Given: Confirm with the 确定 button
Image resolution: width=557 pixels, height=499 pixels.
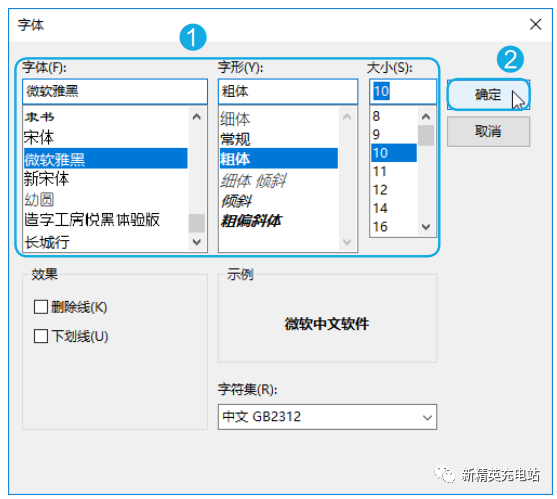Looking at the screenshot, I should click(x=488, y=94).
